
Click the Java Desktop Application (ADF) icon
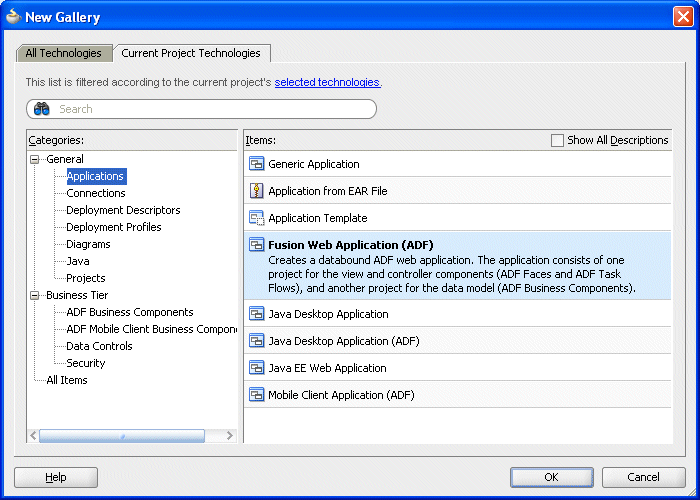tap(257, 341)
